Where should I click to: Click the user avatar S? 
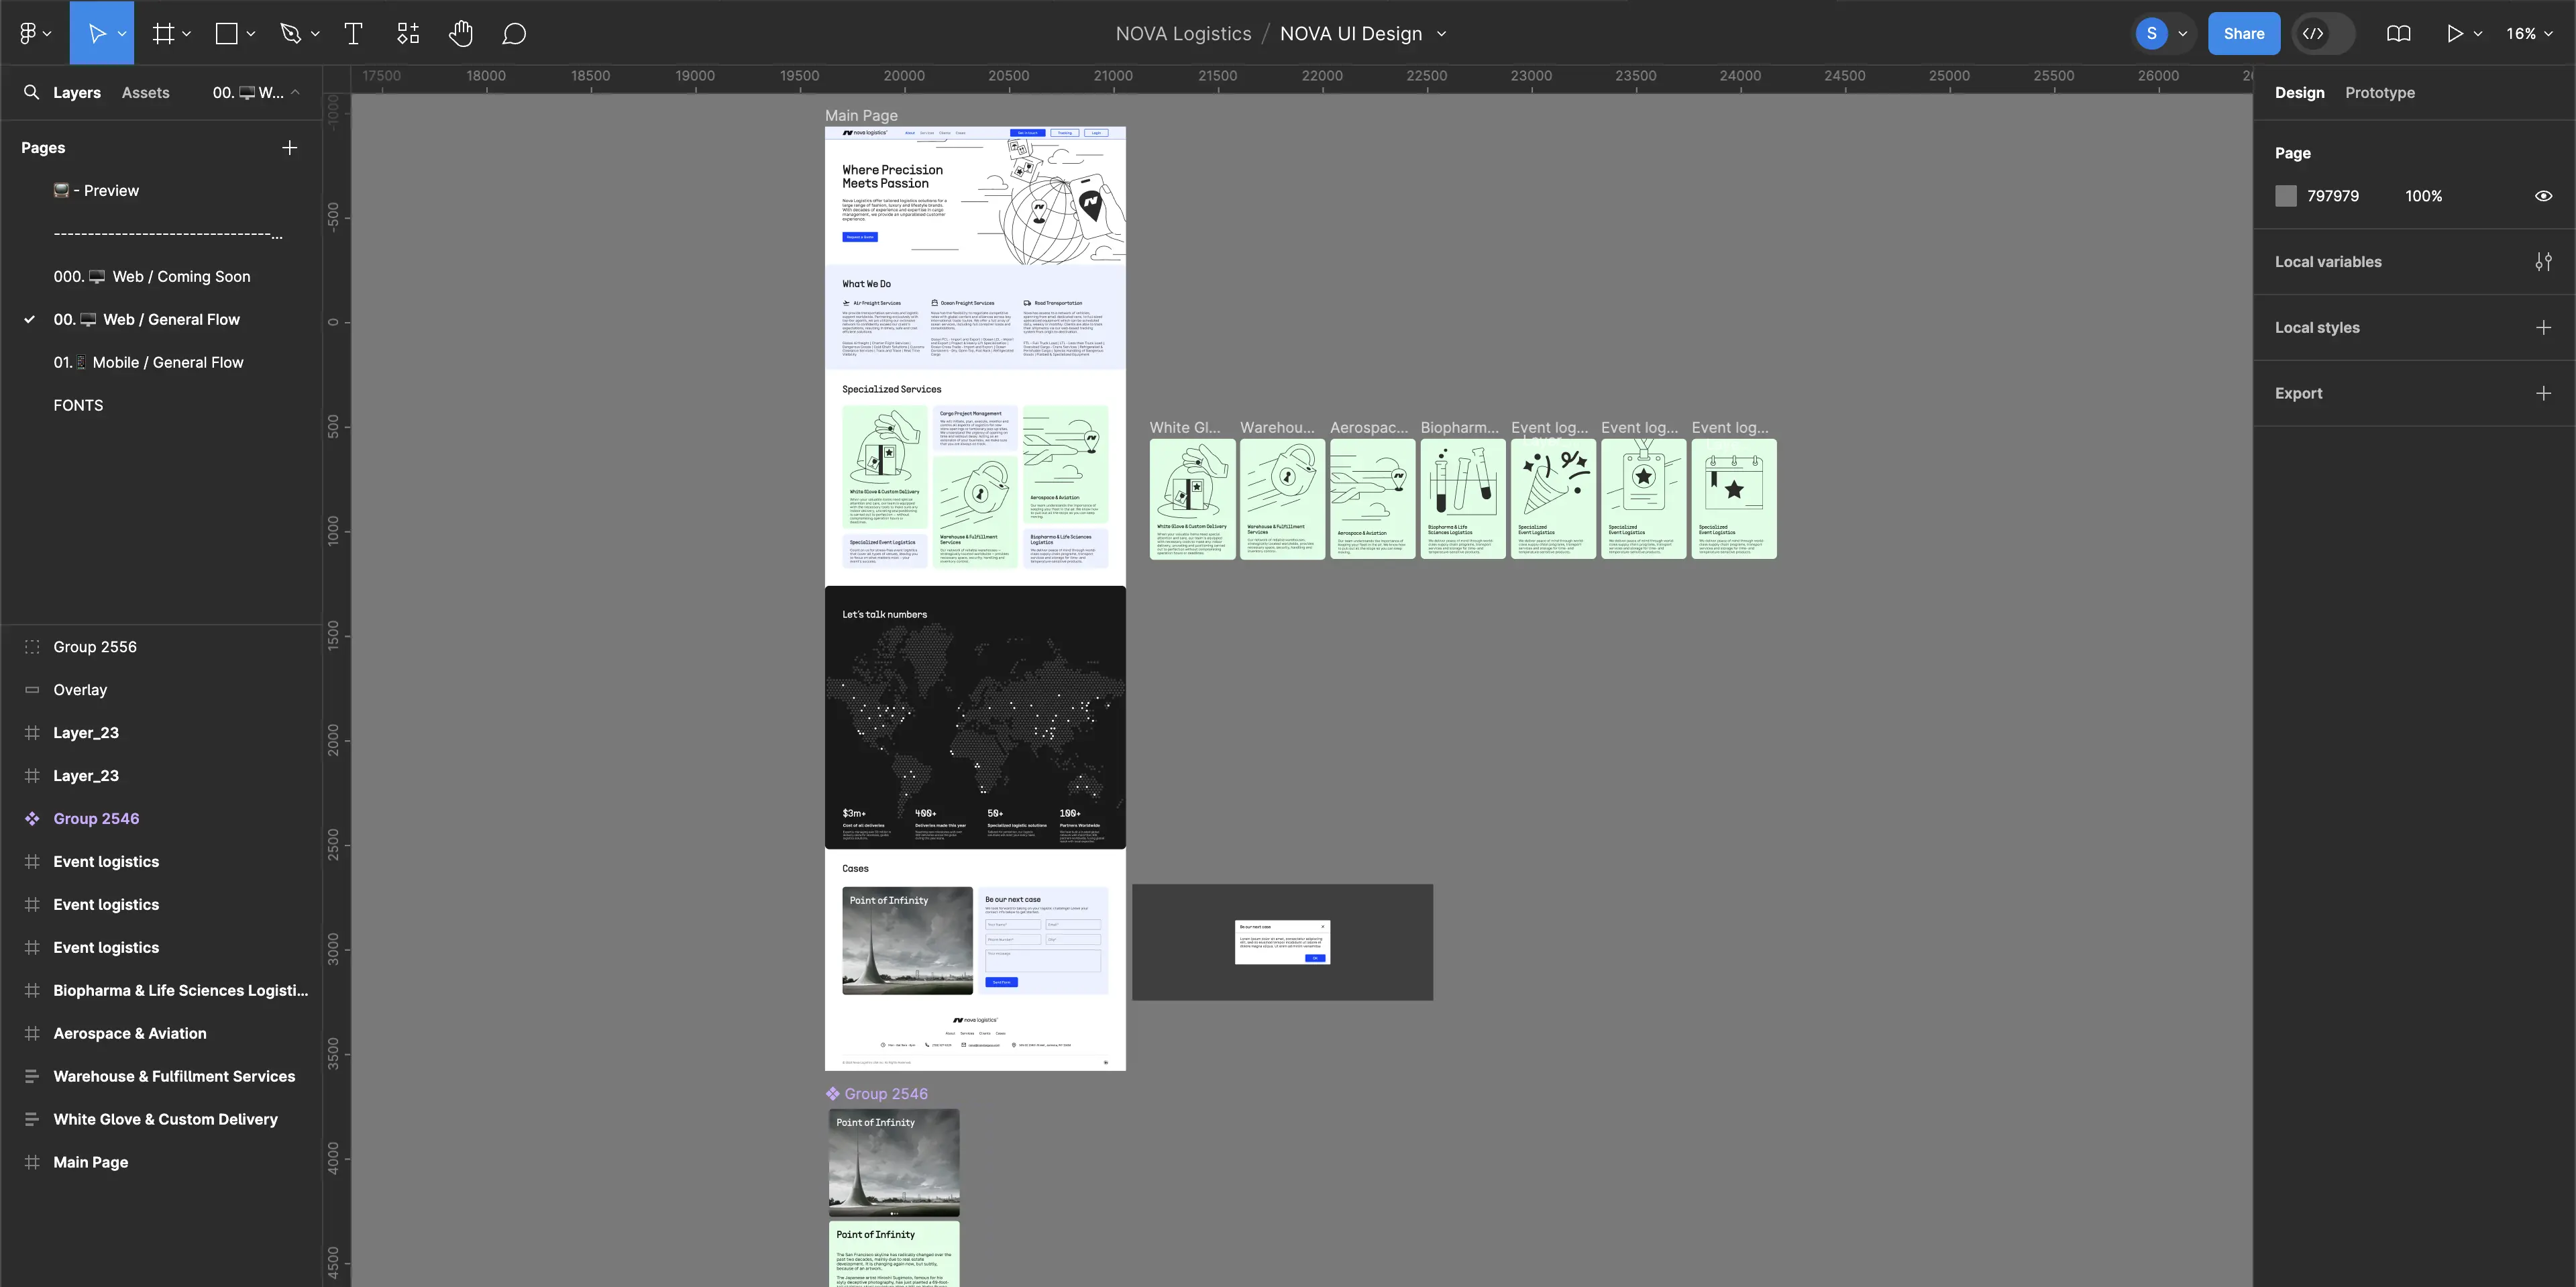pyautogui.click(x=2151, y=33)
